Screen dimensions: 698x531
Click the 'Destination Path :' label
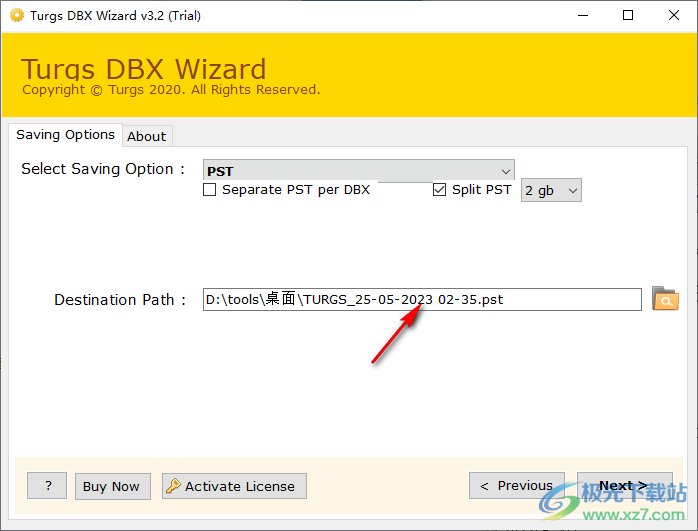(120, 300)
